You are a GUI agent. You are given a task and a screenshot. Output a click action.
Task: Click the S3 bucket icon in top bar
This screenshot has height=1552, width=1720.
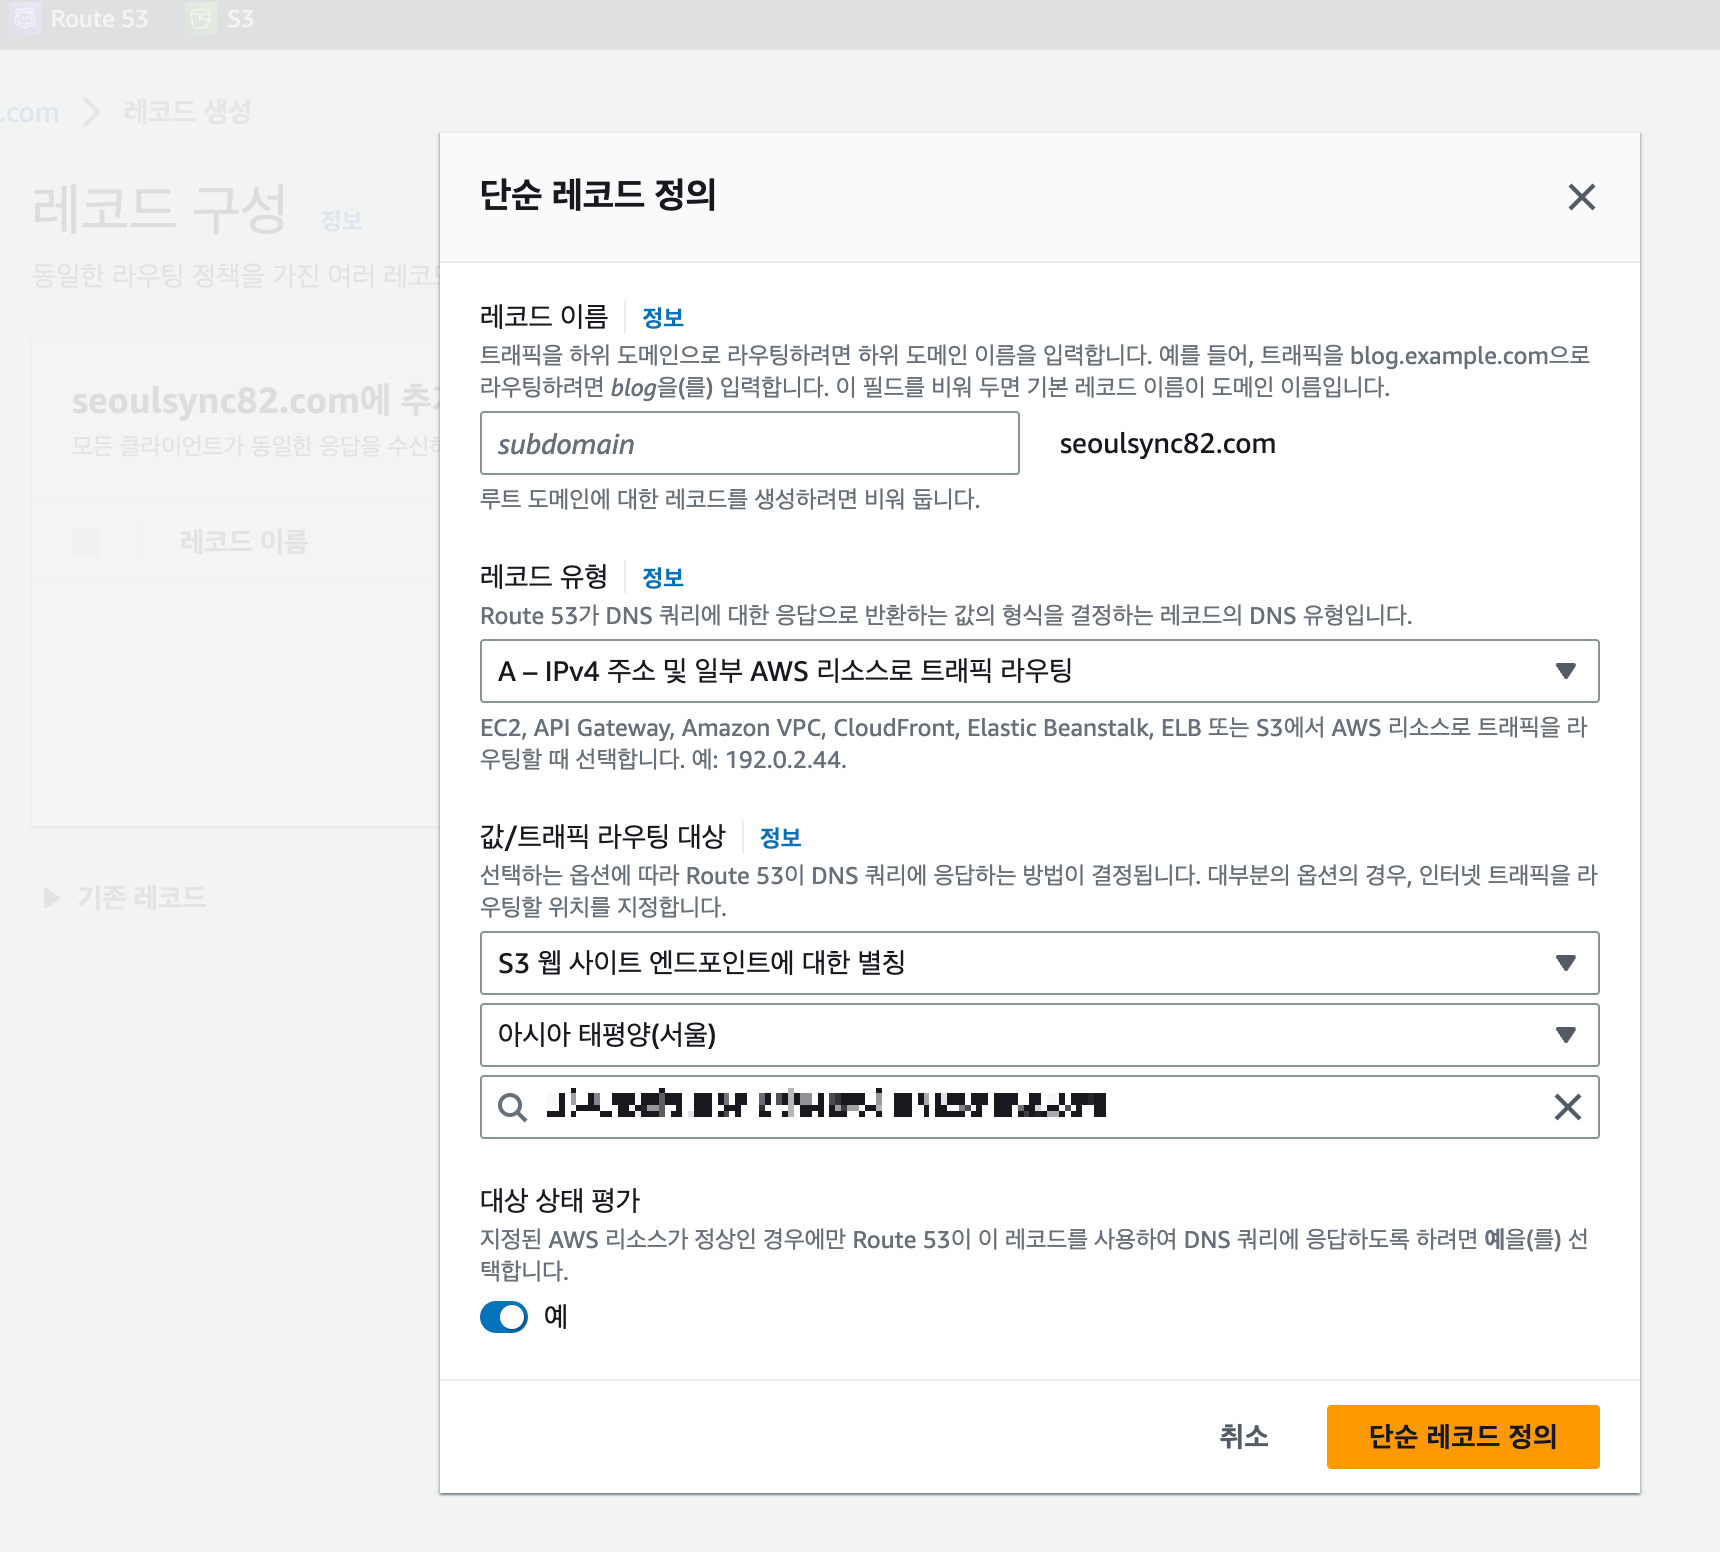[x=201, y=19]
